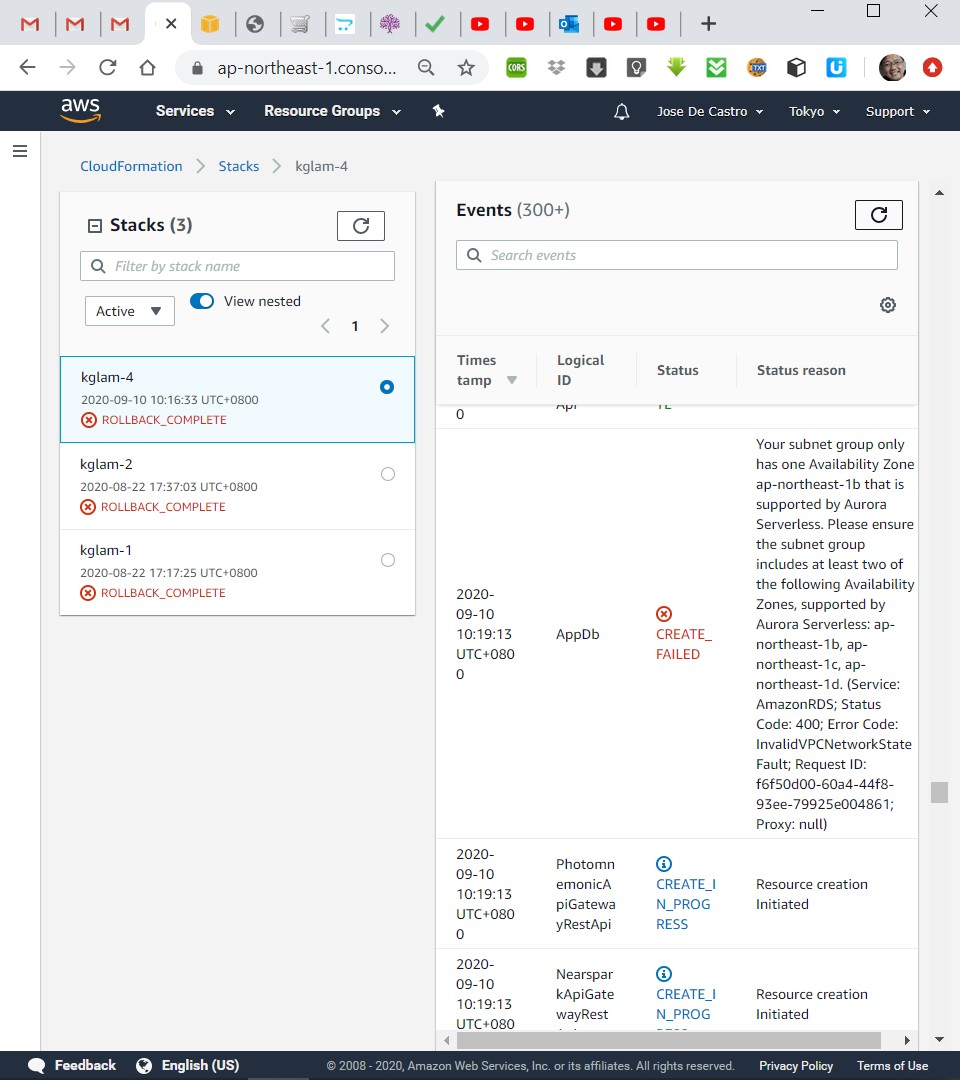Screen dimensions: 960x1080
Task: Switch to the orange box browser tab
Action: coord(210,25)
